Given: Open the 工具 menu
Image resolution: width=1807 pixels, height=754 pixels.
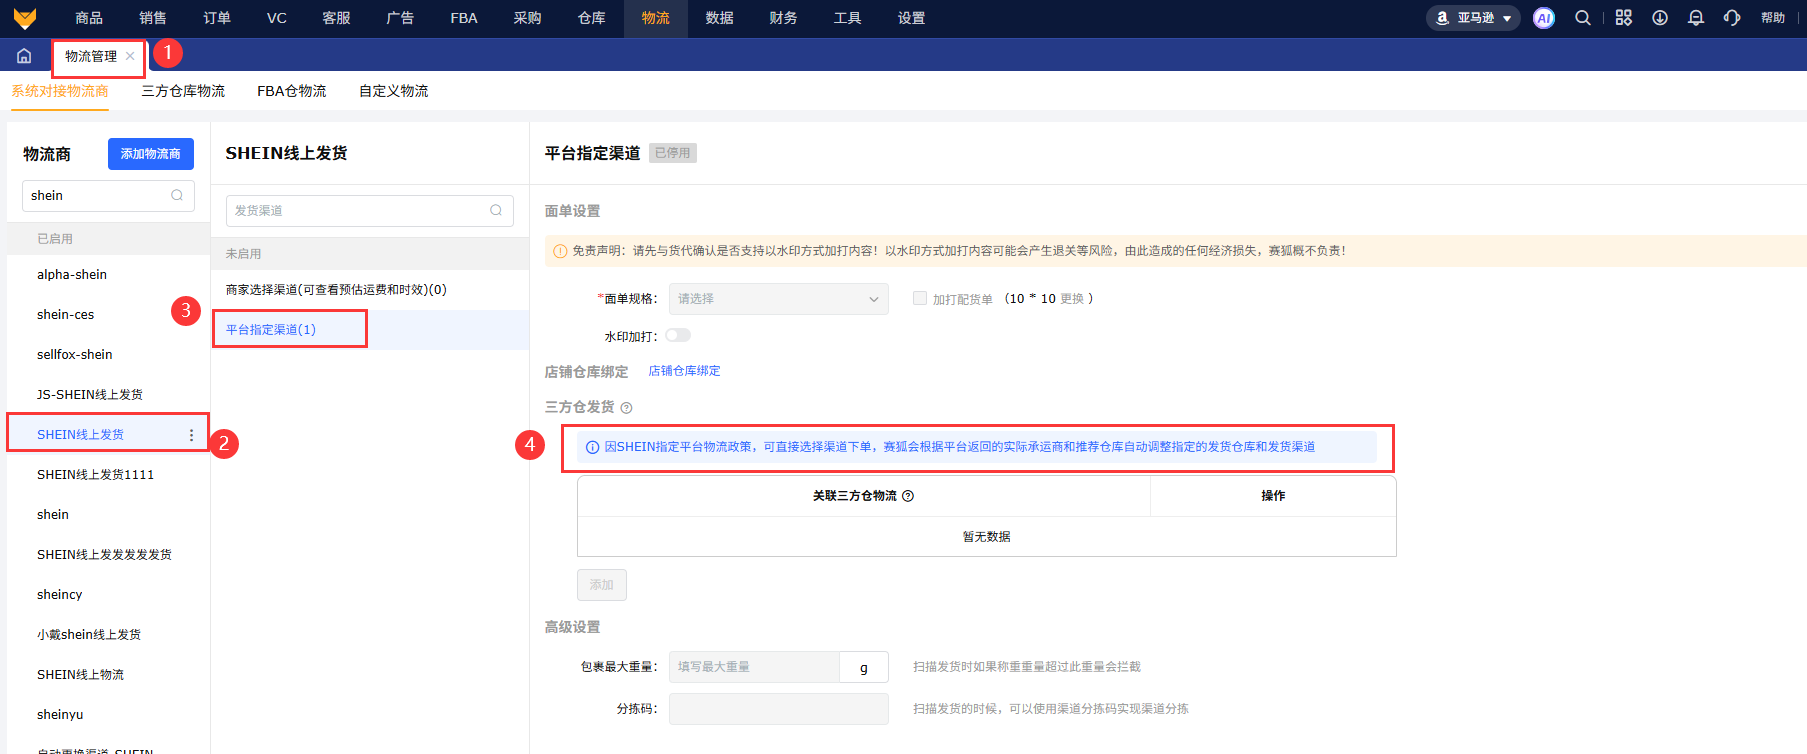Looking at the screenshot, I should (x=848, y=18).
